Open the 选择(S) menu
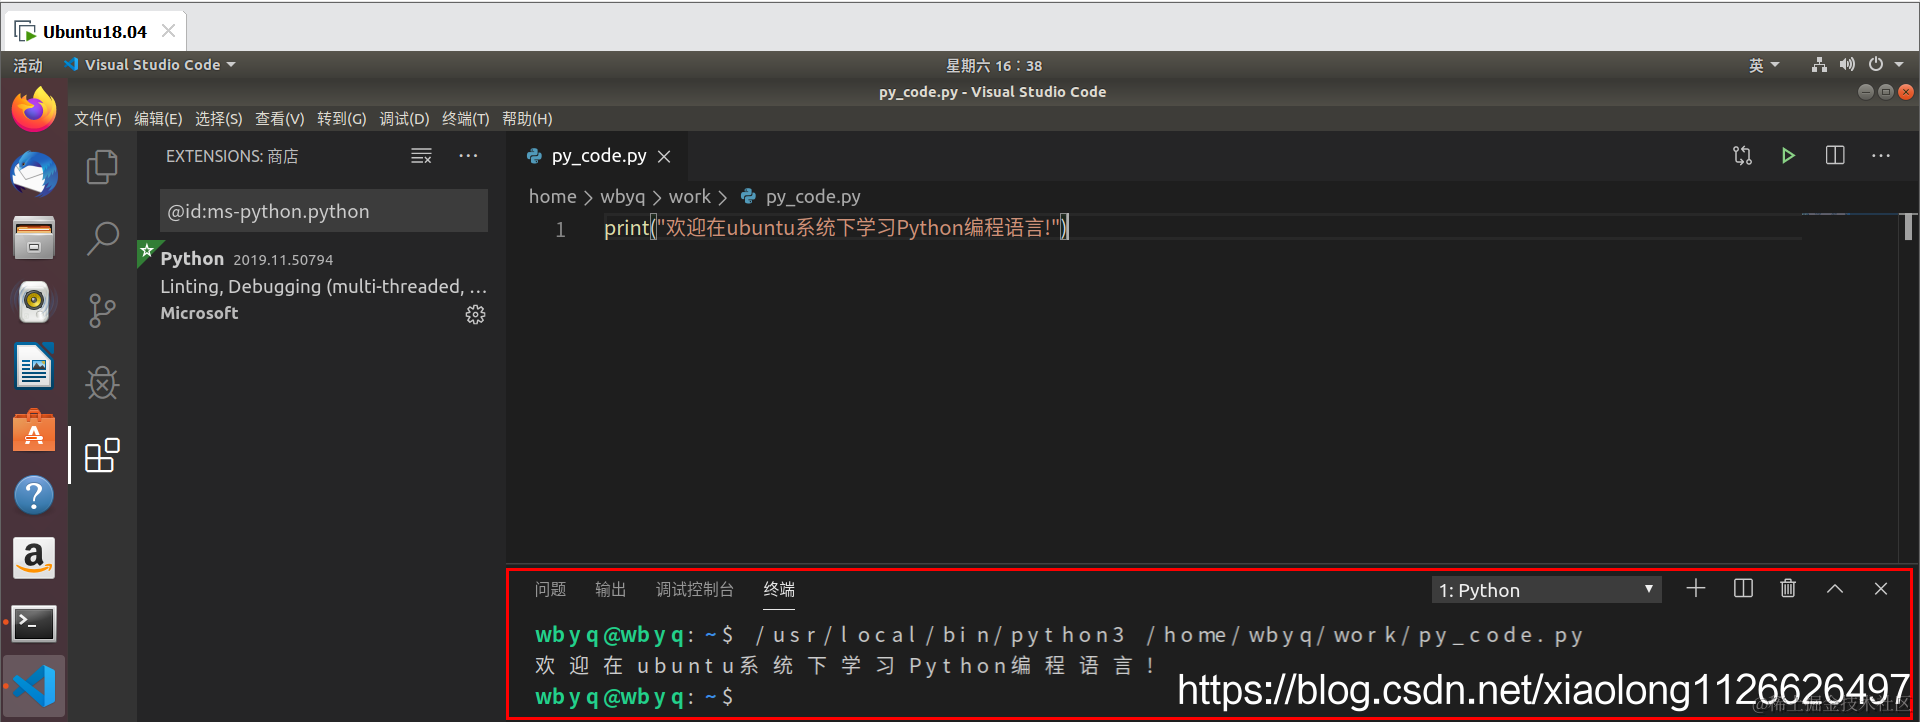Viewport: 1920px width, 722px height. [x=219, y=119]
